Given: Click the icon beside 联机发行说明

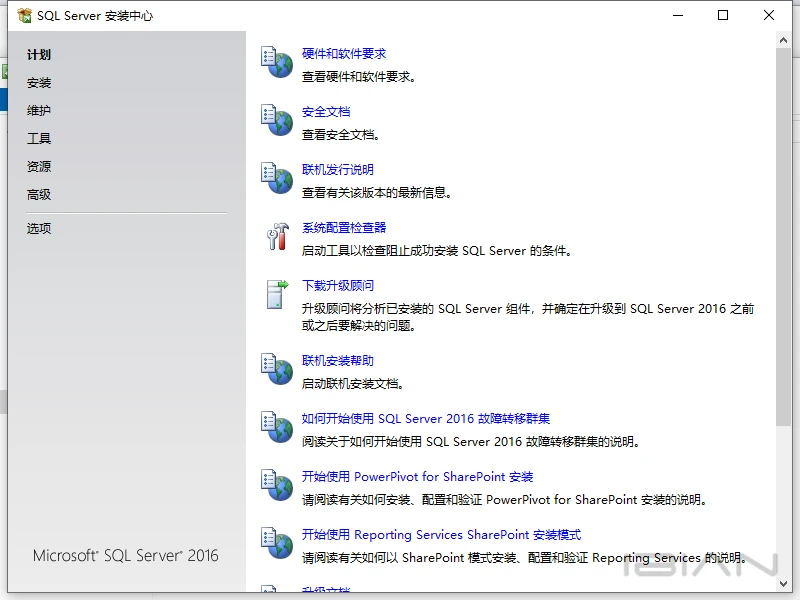Looking at the screenshot, I should [277, 178].
